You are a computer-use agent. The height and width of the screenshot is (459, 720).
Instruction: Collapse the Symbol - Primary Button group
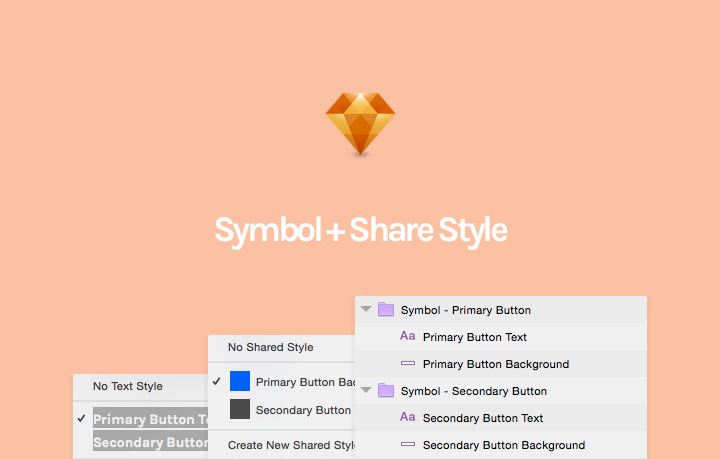366,309
